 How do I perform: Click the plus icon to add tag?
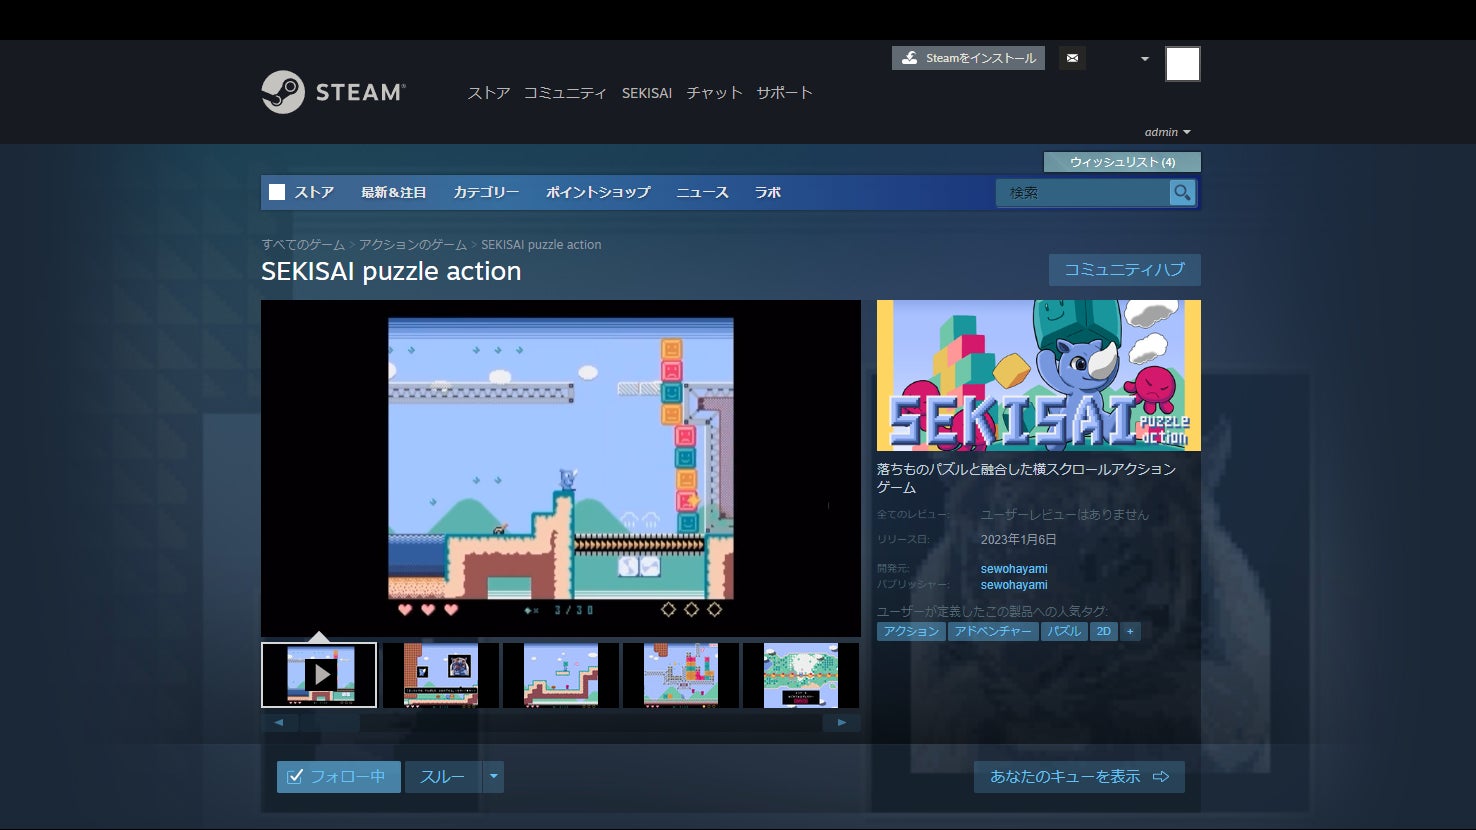[x=1130, y=631]
